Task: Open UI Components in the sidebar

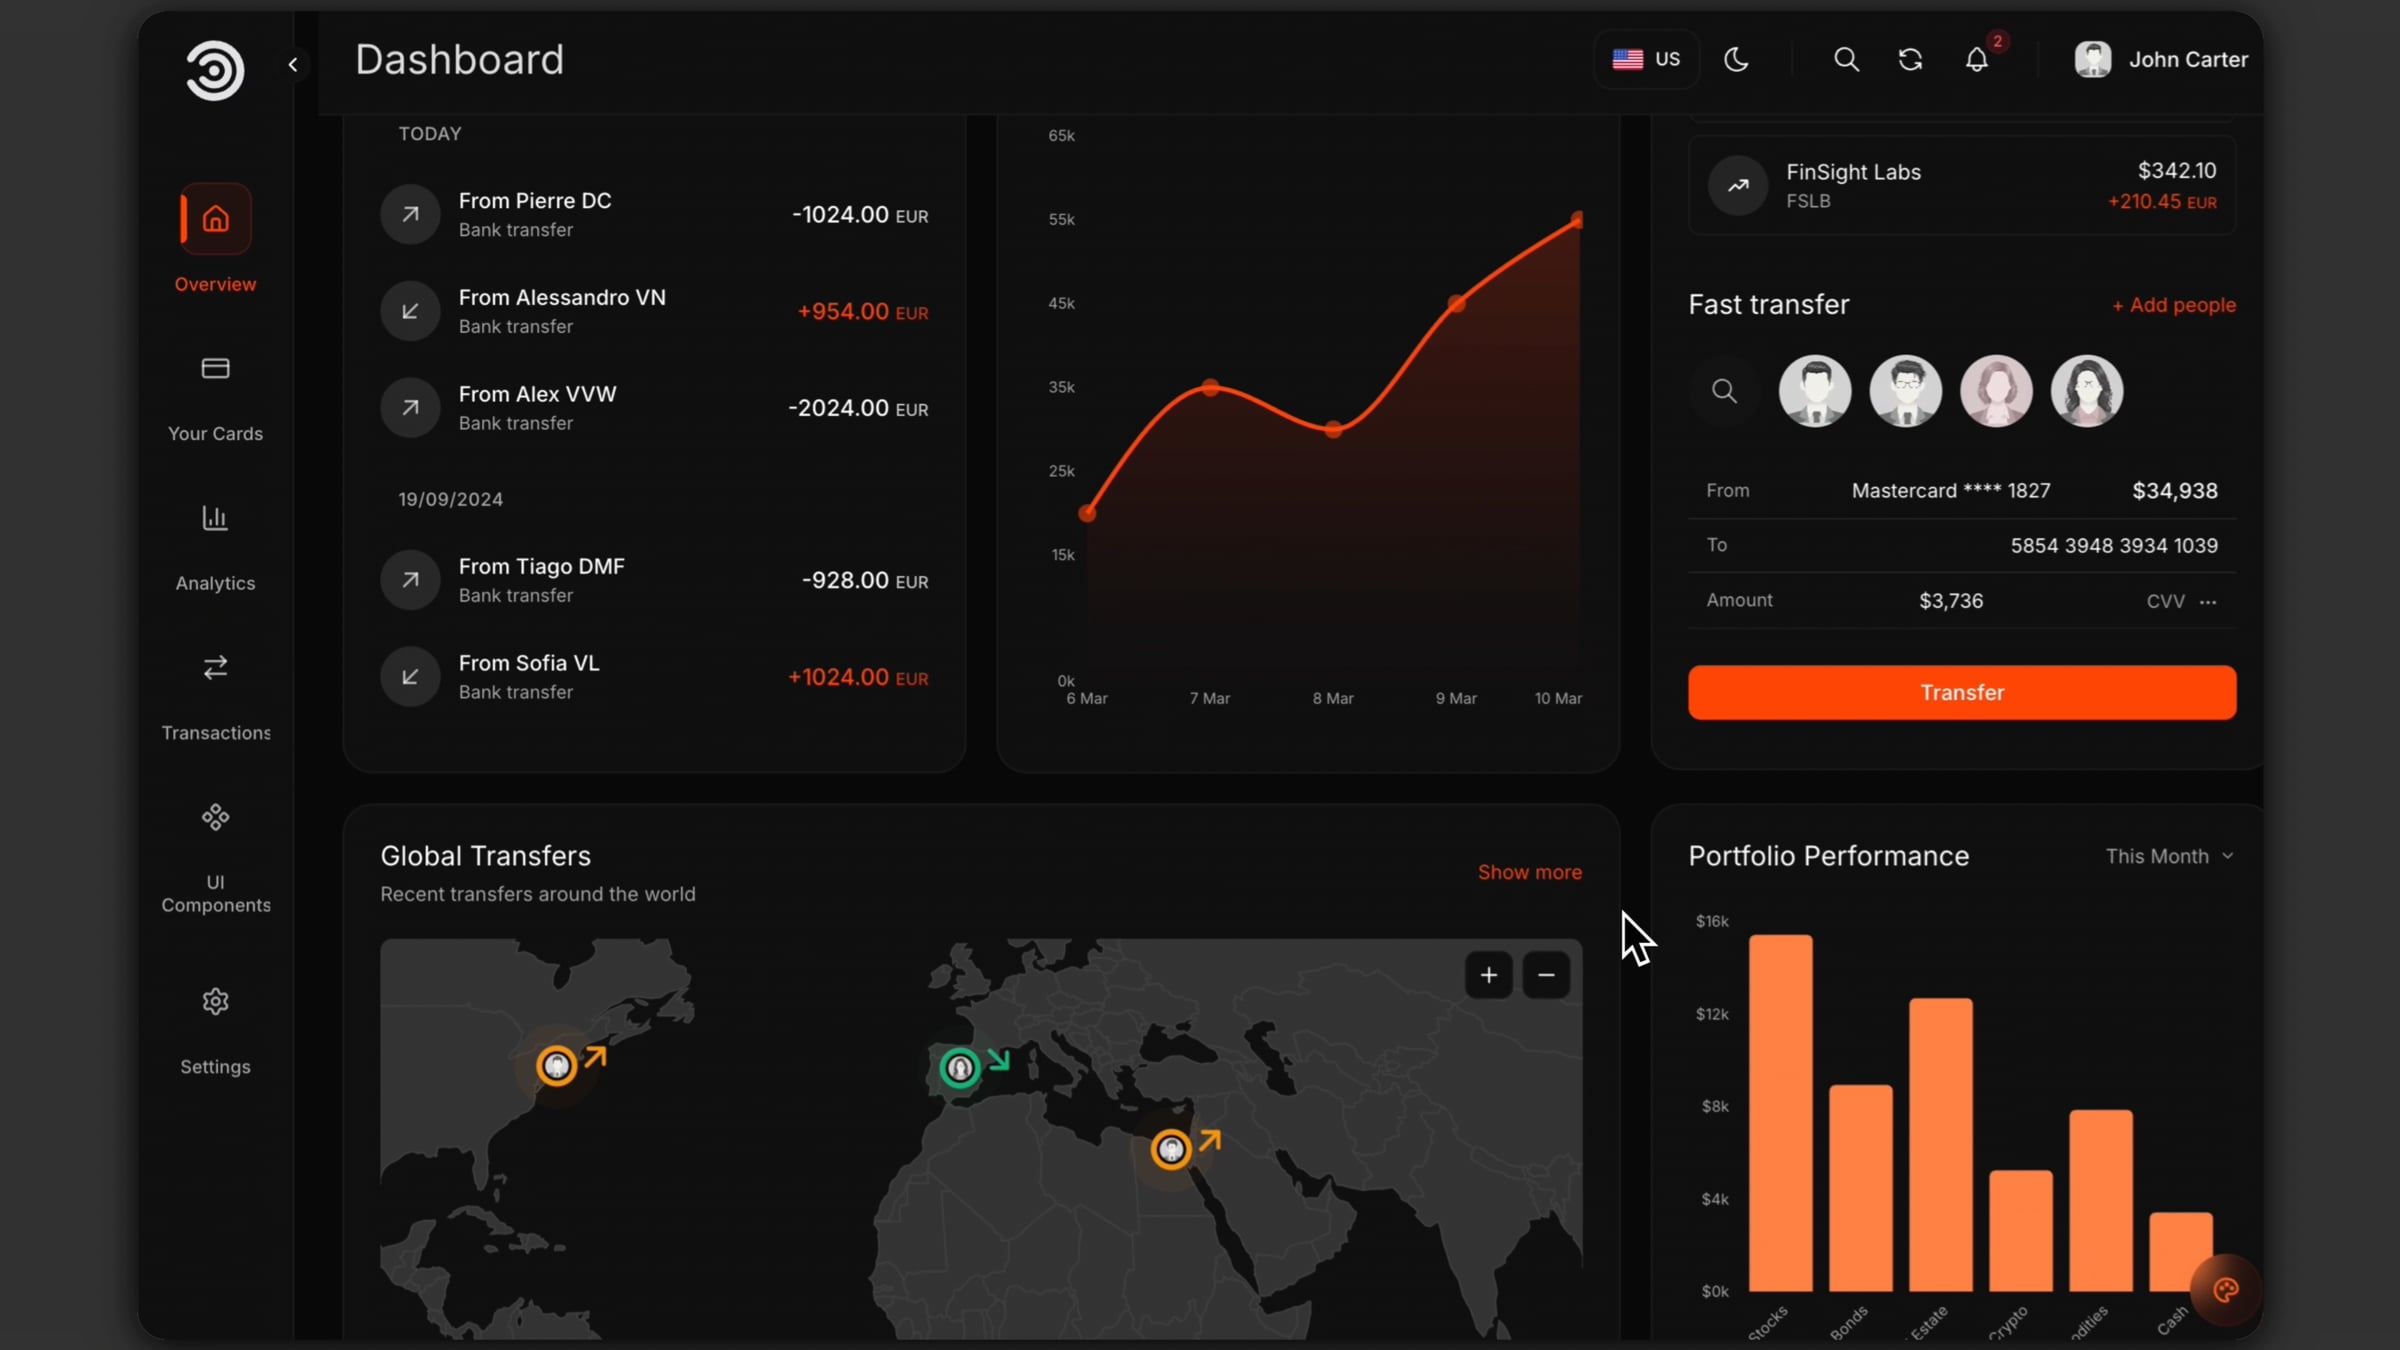Action: click(215, 858)
